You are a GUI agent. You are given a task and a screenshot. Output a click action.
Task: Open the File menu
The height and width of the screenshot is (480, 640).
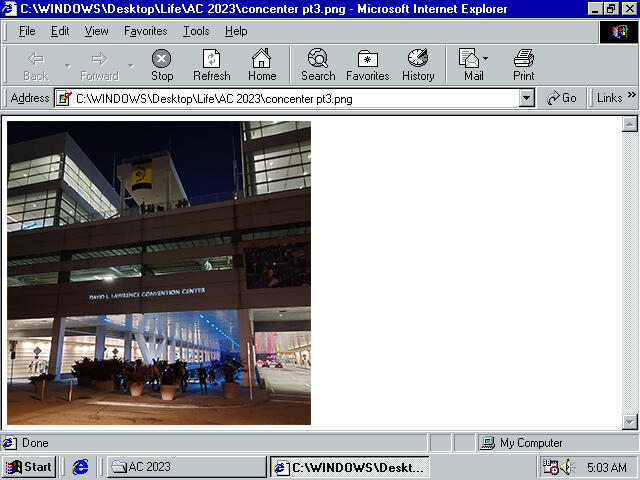[x=27, y=31]
